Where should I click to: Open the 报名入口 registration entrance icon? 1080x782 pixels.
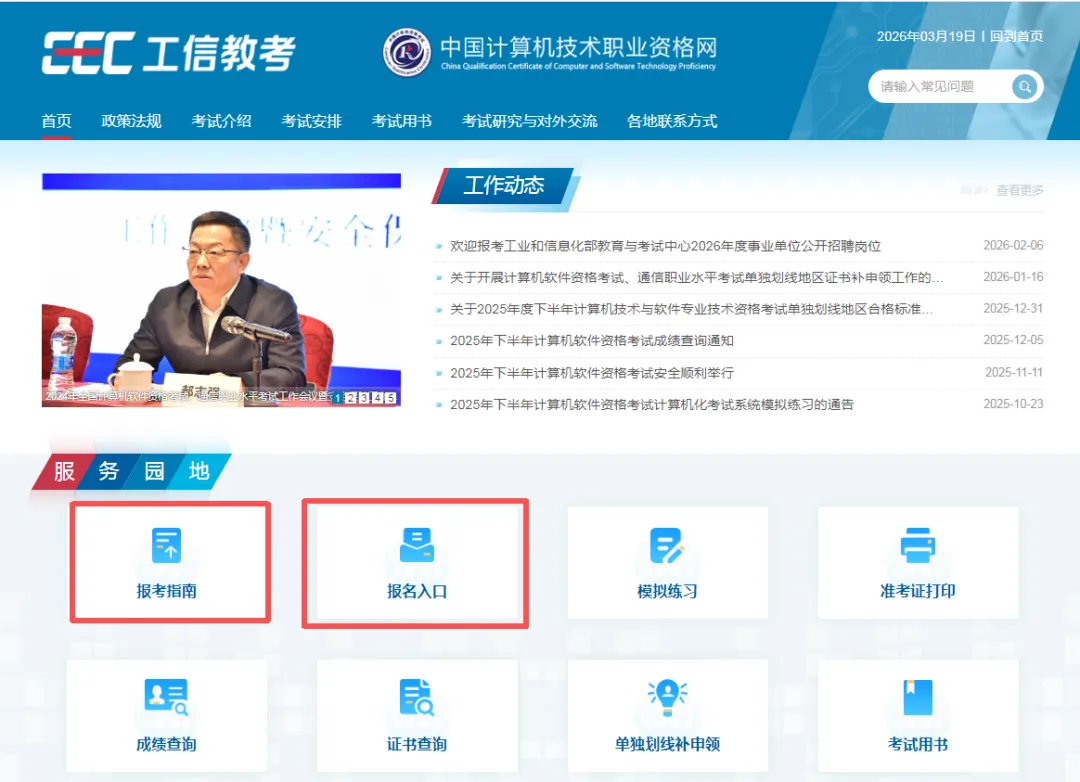click(415, 561)
